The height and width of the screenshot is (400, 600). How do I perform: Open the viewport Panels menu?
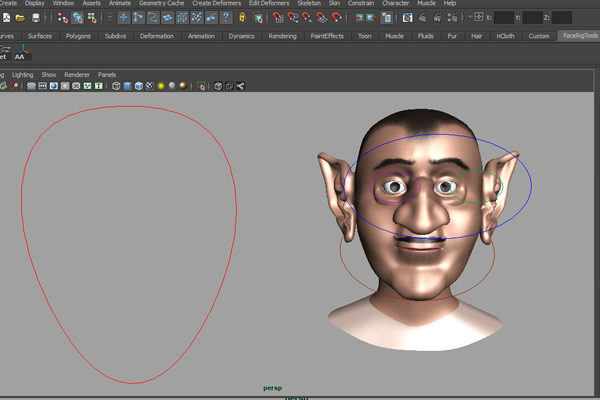click(x=107, y=75)
